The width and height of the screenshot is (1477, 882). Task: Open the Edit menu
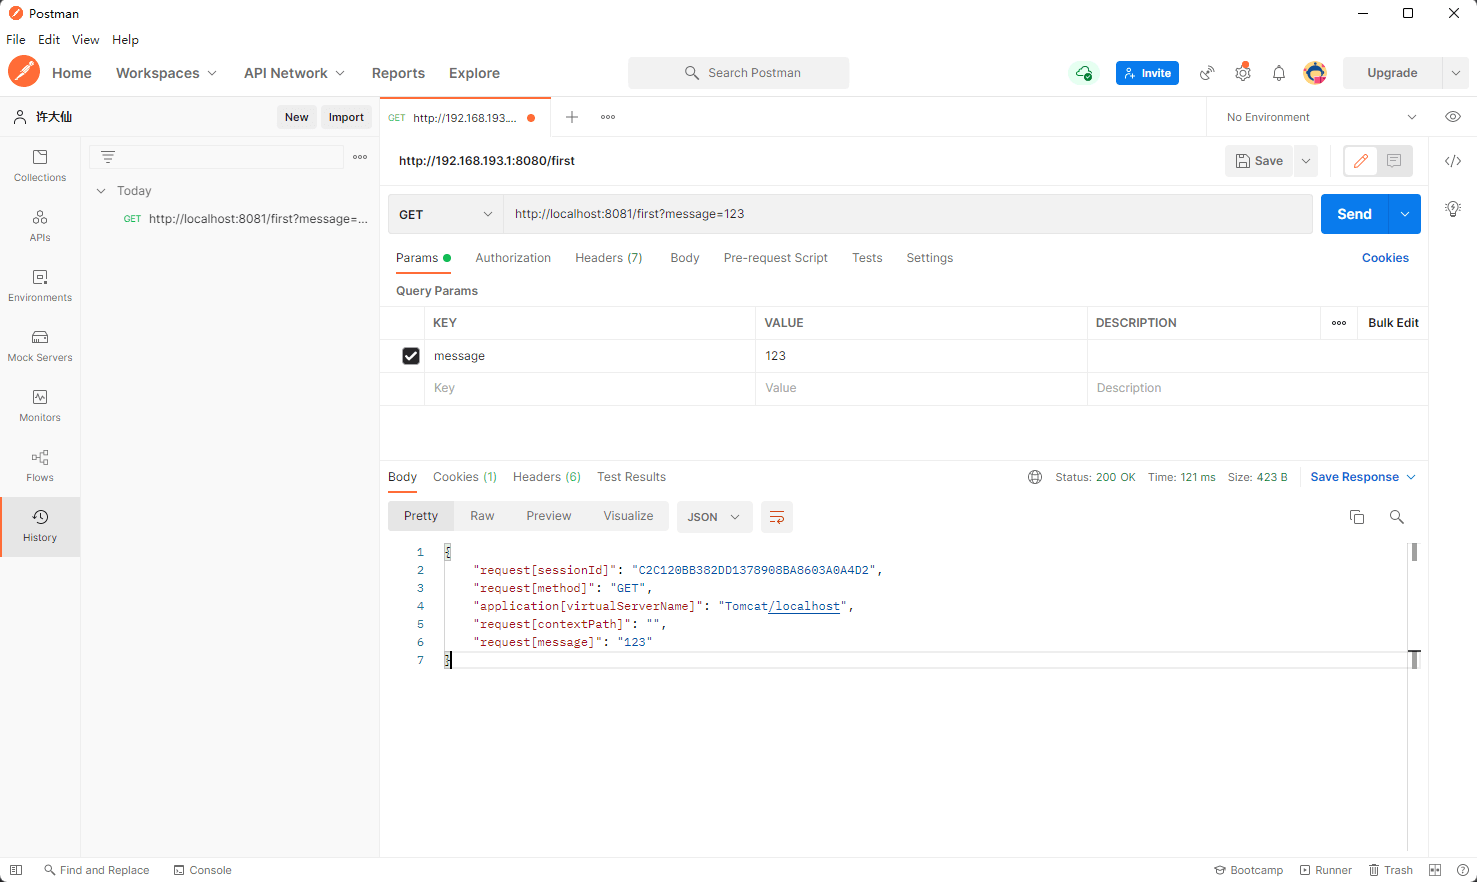[49, 40]
